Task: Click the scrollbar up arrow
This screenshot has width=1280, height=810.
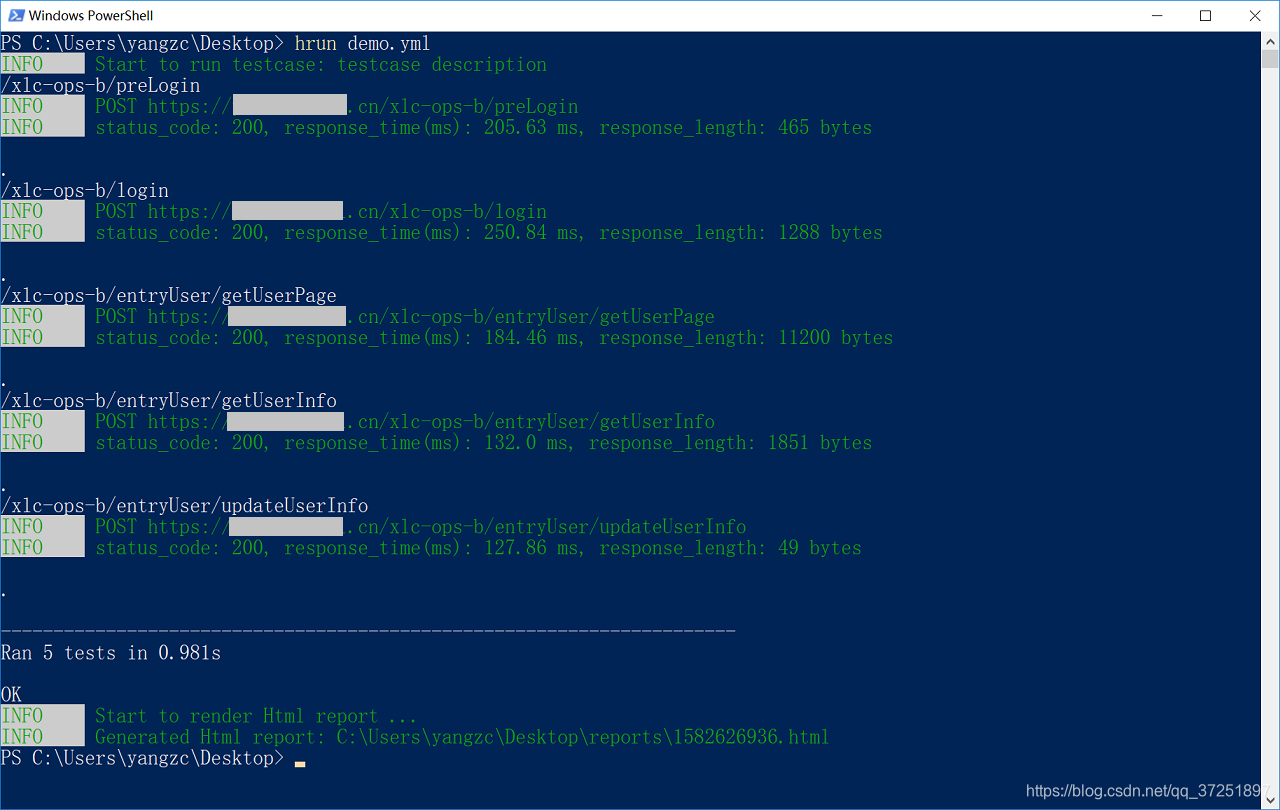Action: click(x=1270, y=41)
